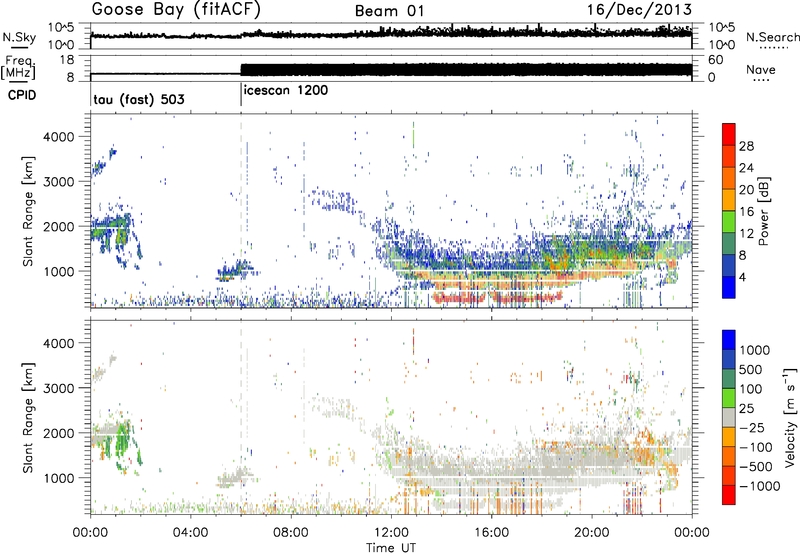Screen dimensions: 800x554
Task: Click the 'tau (fast) 503' CPID text
Action: pos(139,99)
